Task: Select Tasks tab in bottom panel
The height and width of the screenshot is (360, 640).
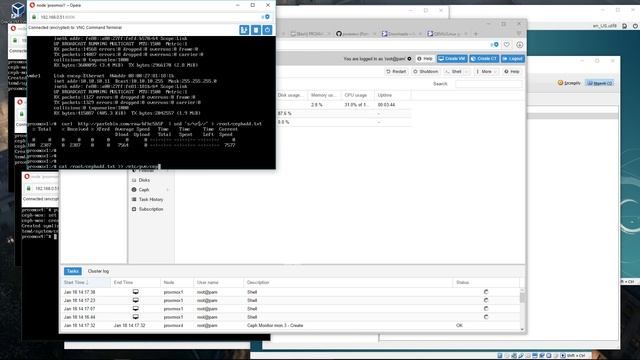Action: coord(73,271)
